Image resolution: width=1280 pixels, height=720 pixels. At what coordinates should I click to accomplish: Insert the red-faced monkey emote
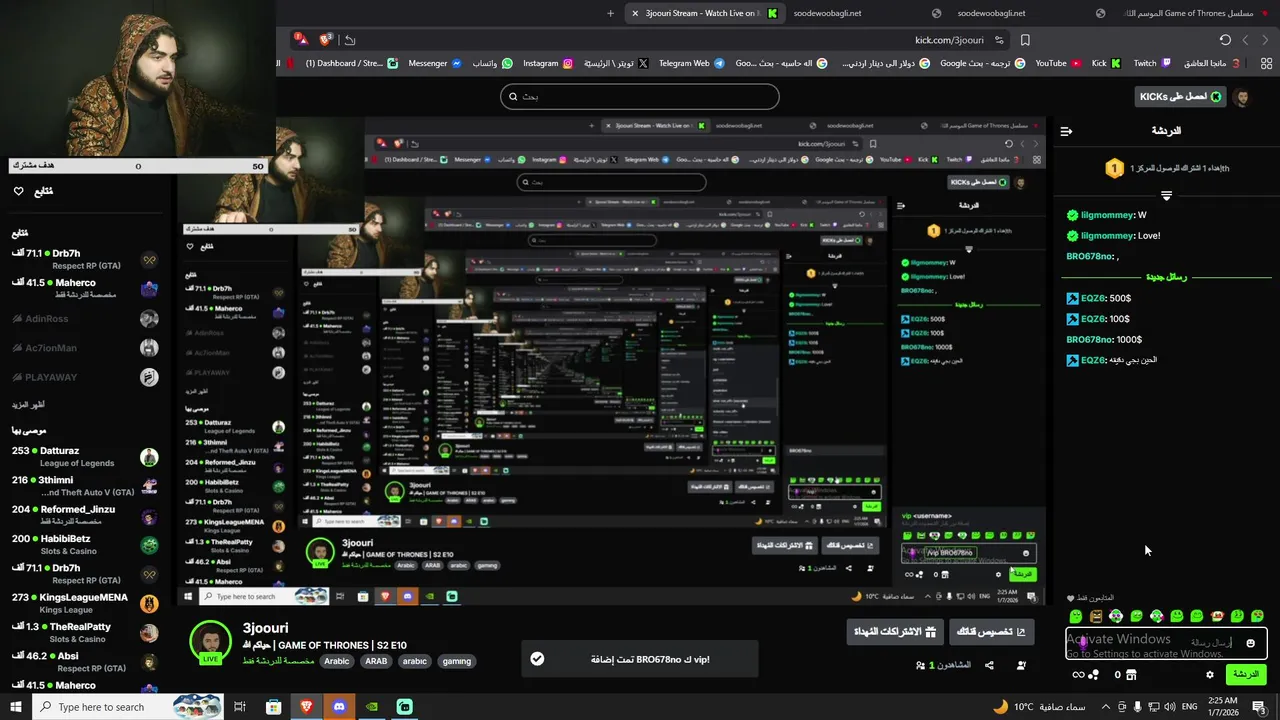tap(1217, 616)
